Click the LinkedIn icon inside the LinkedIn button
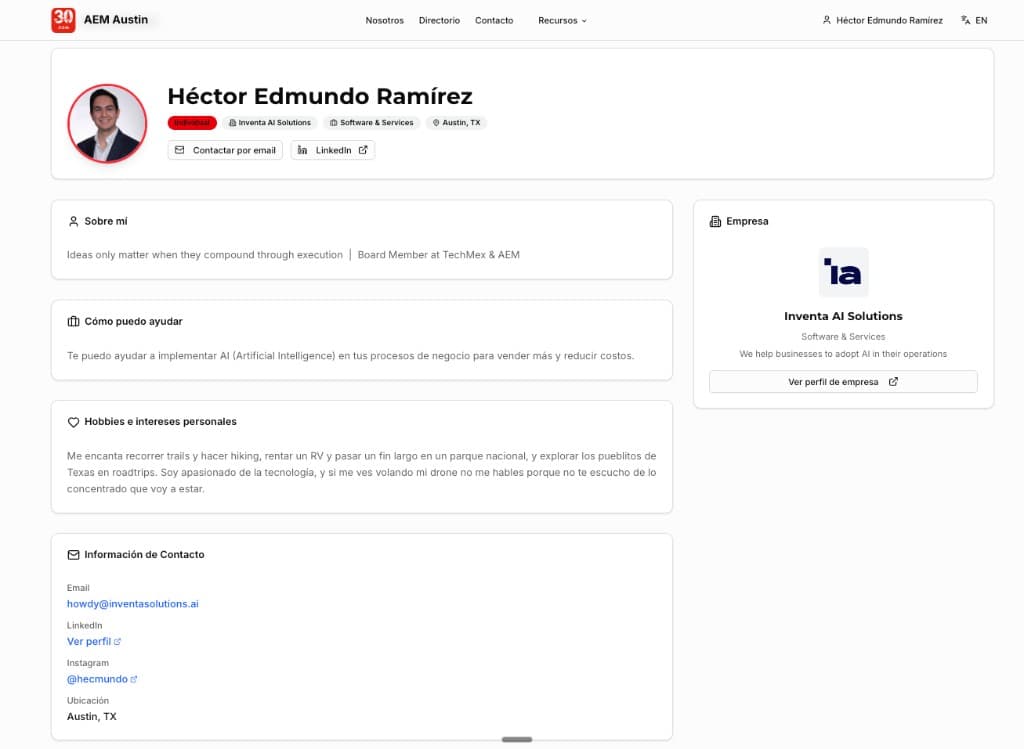This screenshot has width=1024, height=749. [x=304, y=149]
